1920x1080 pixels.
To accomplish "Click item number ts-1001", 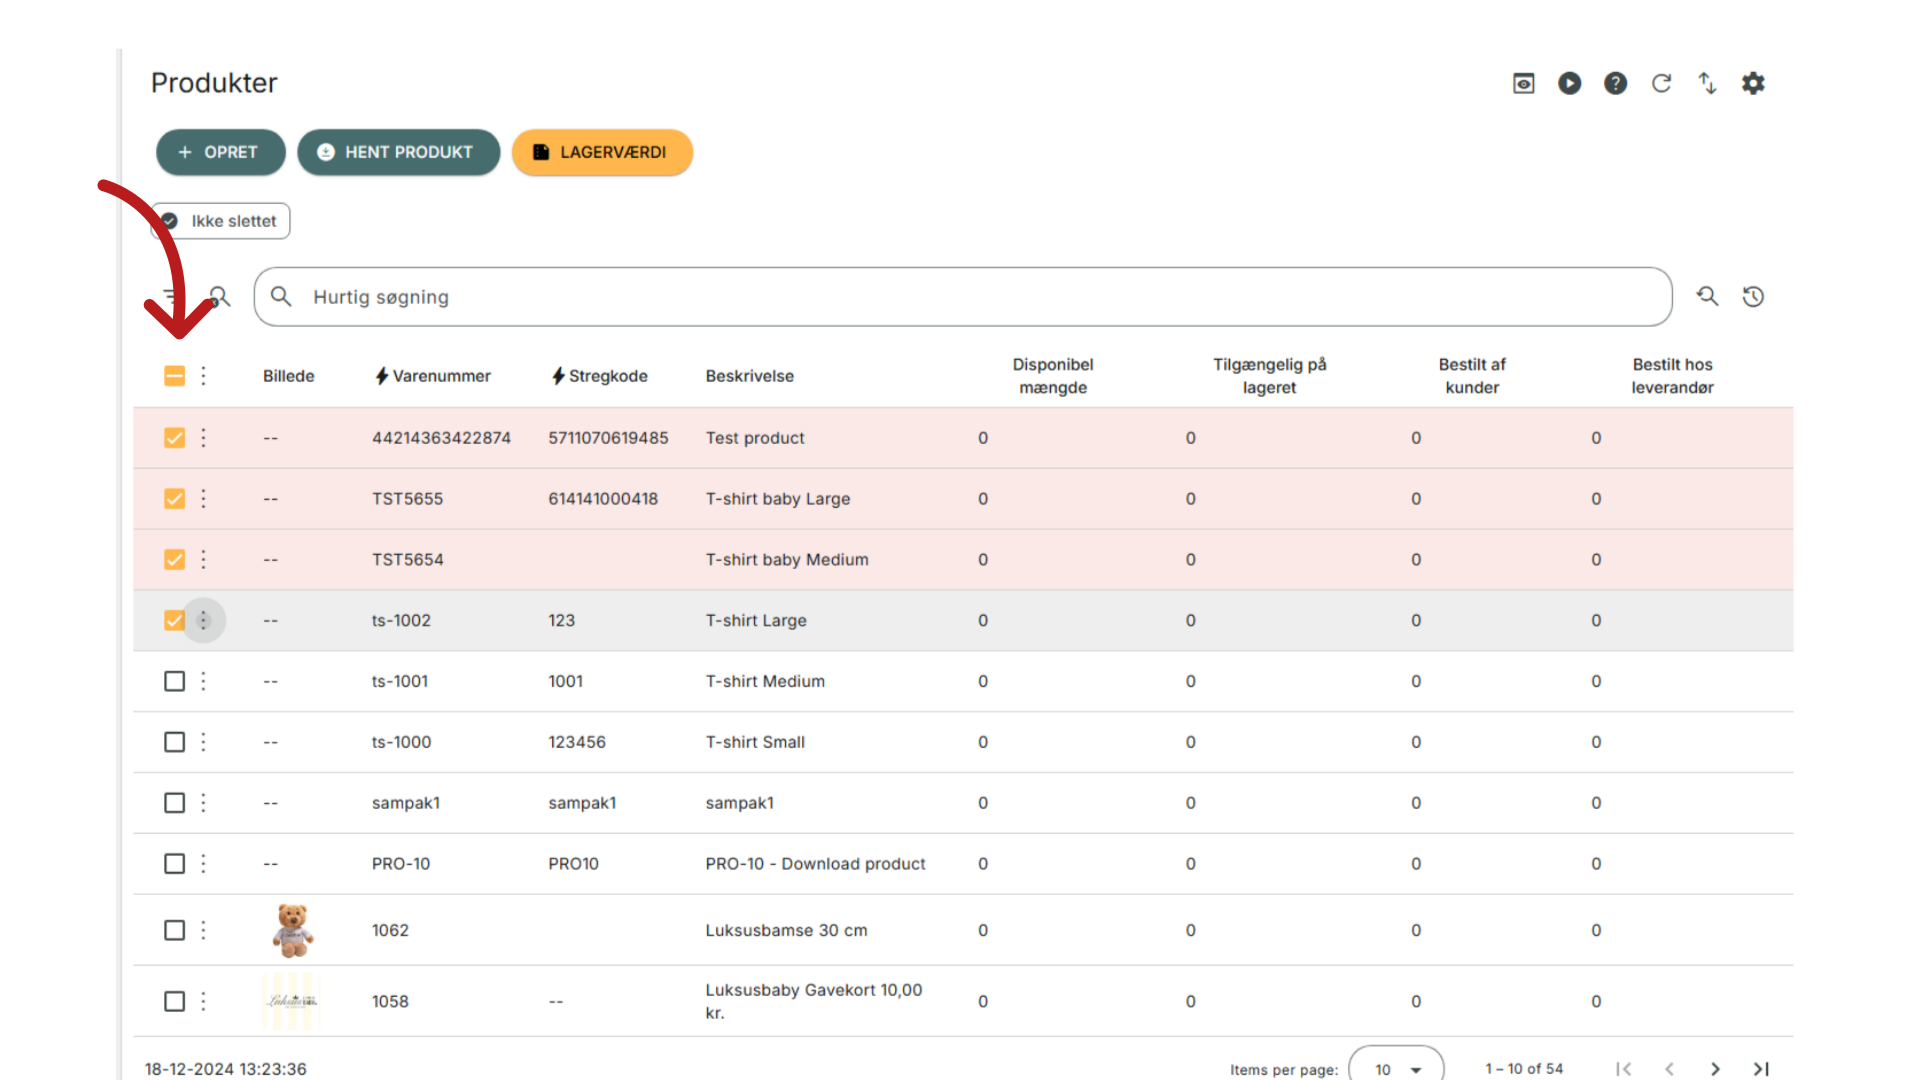I will tap(400, 681).
